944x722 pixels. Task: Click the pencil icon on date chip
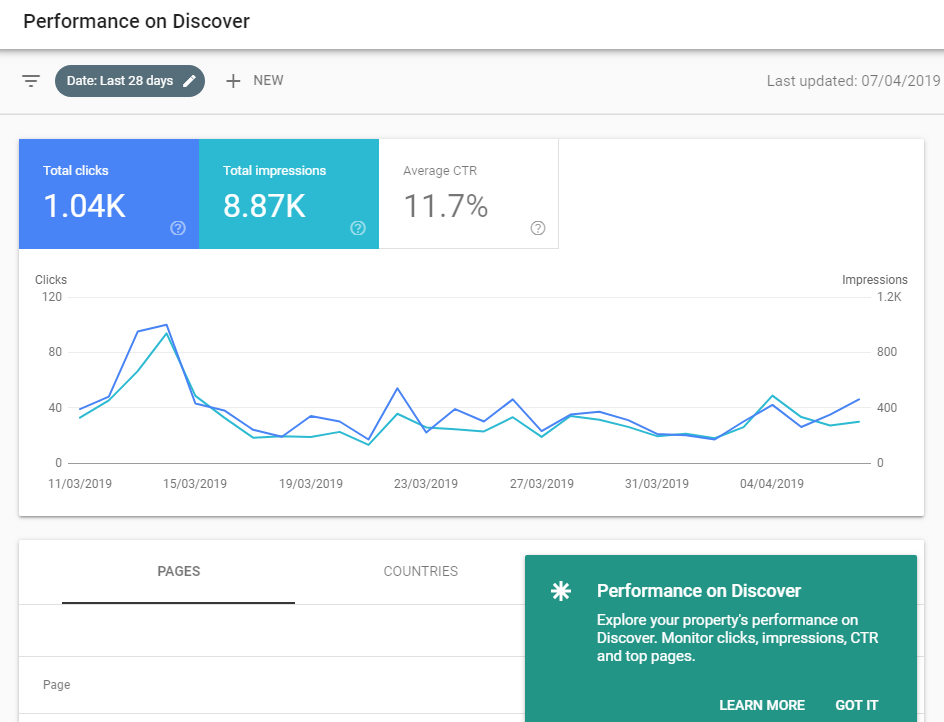[x=189, y=81]
